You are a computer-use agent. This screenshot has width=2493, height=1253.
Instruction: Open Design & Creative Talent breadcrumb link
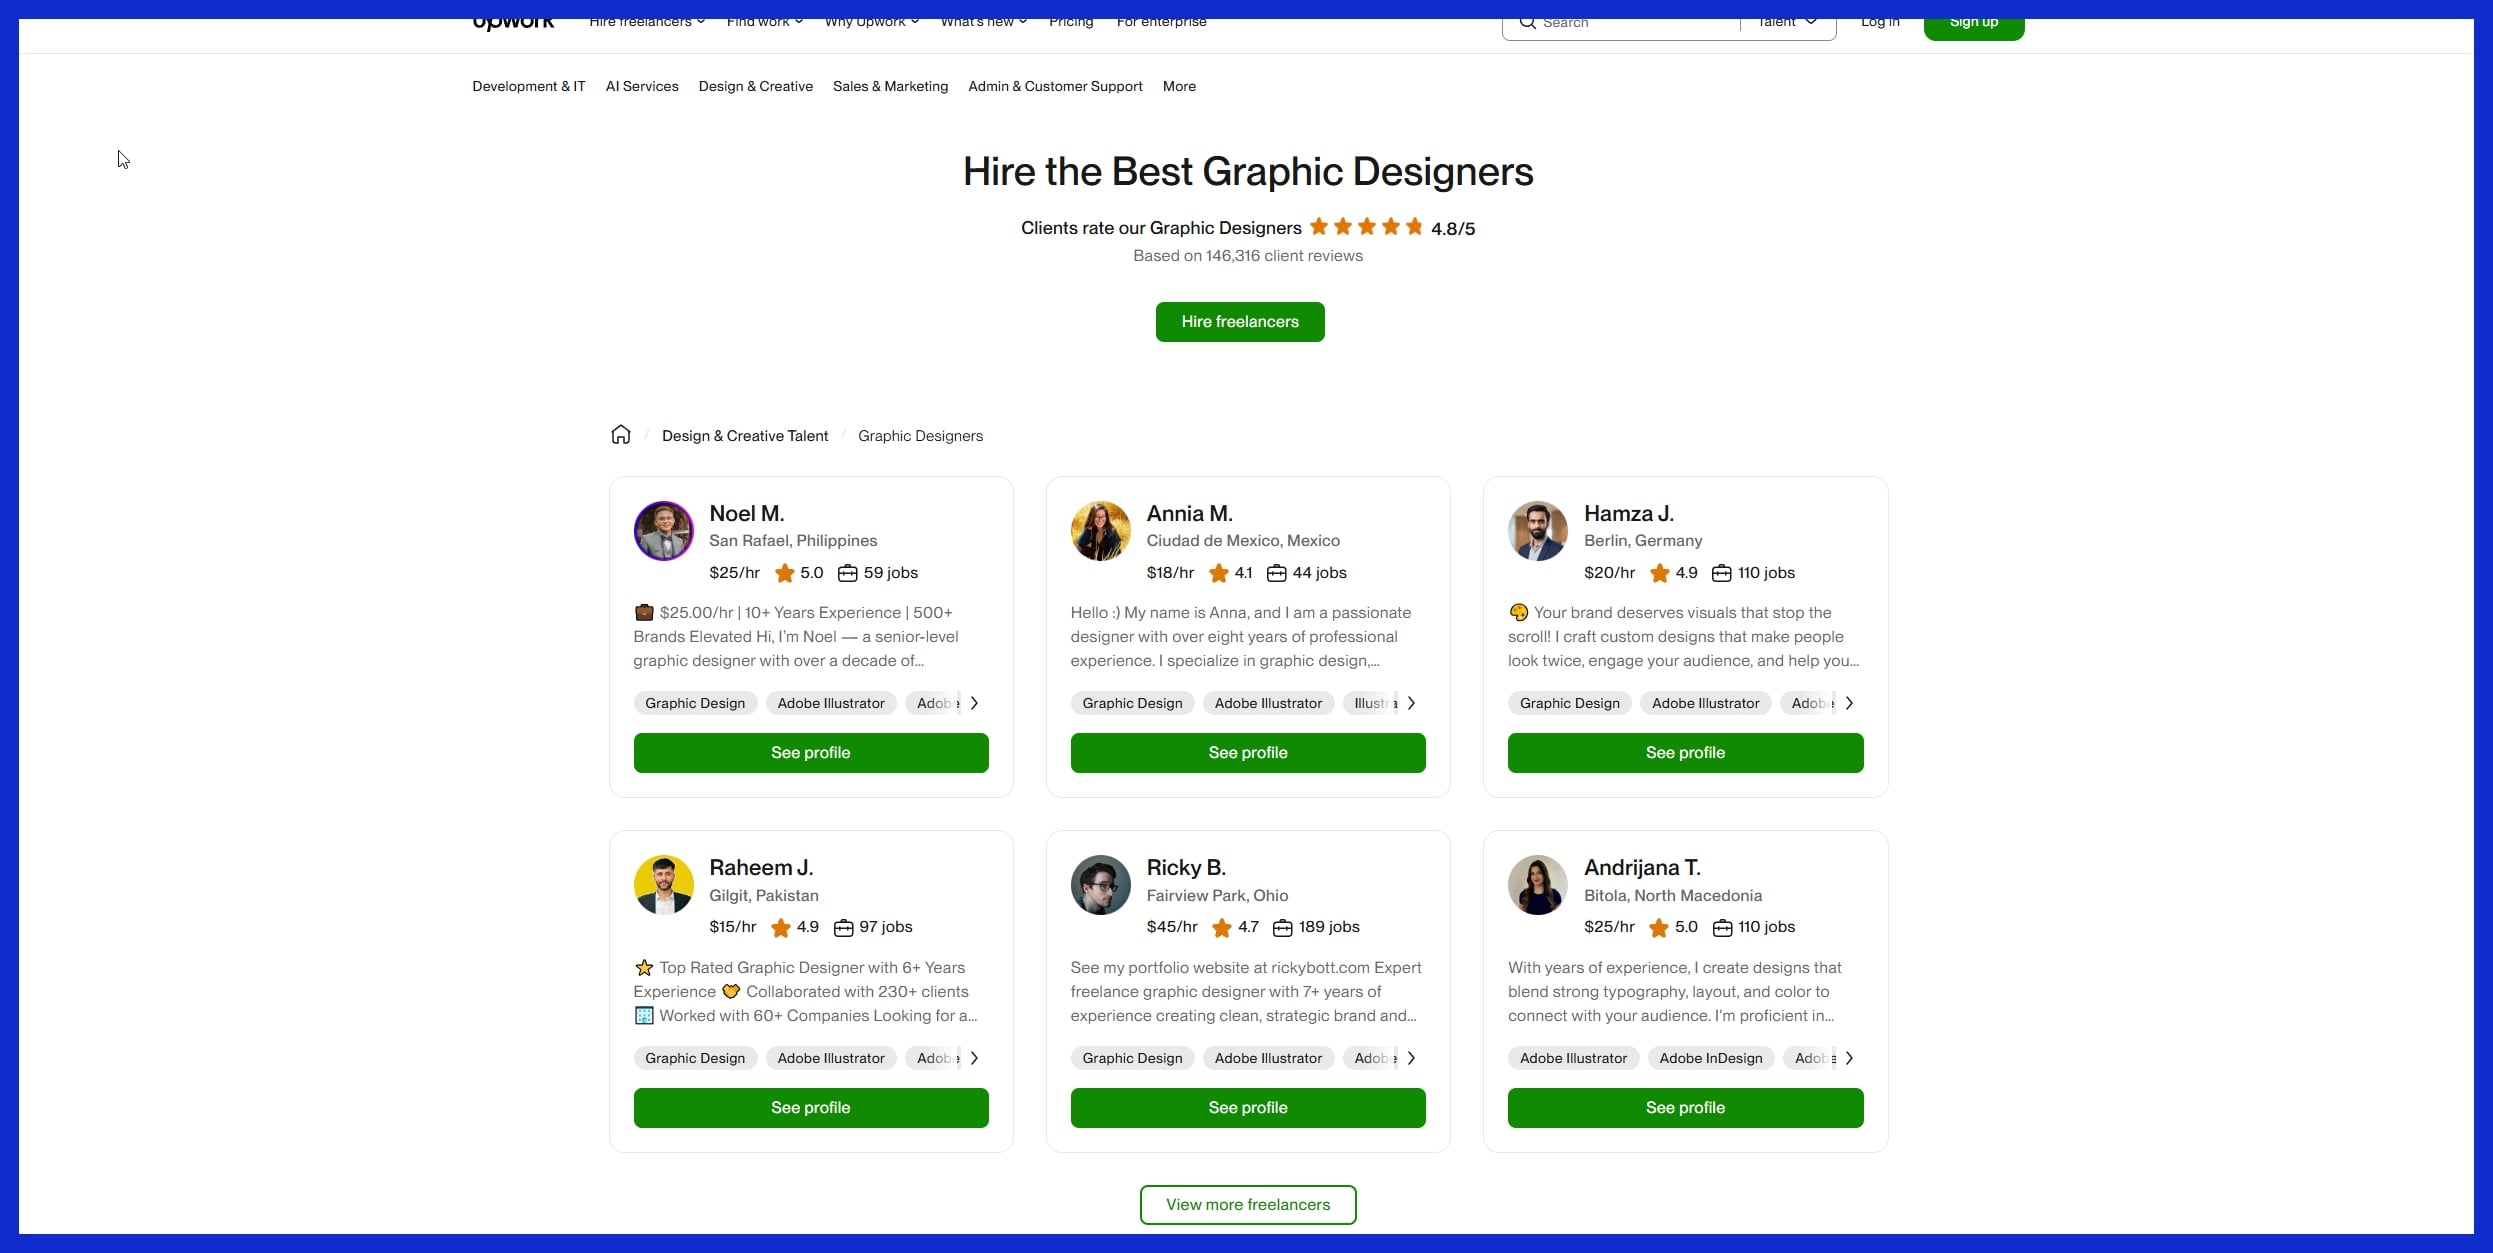[745, 435]
